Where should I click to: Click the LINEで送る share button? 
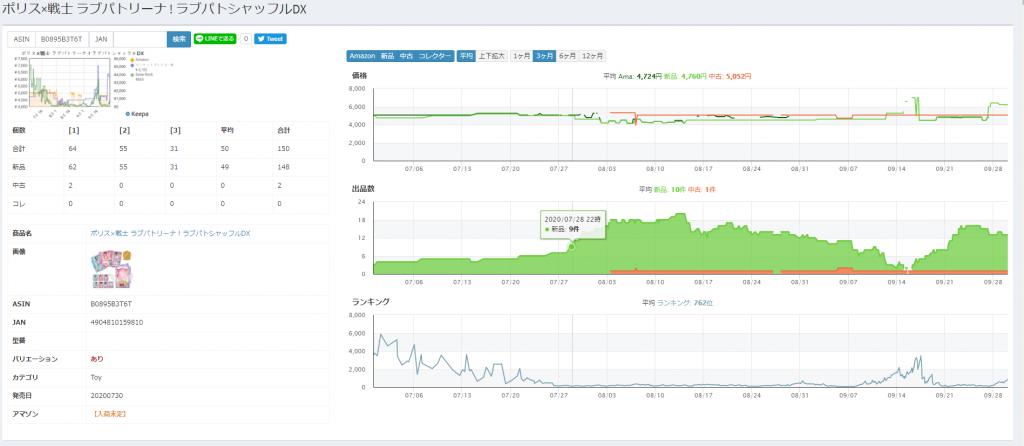tap(214, 39)
